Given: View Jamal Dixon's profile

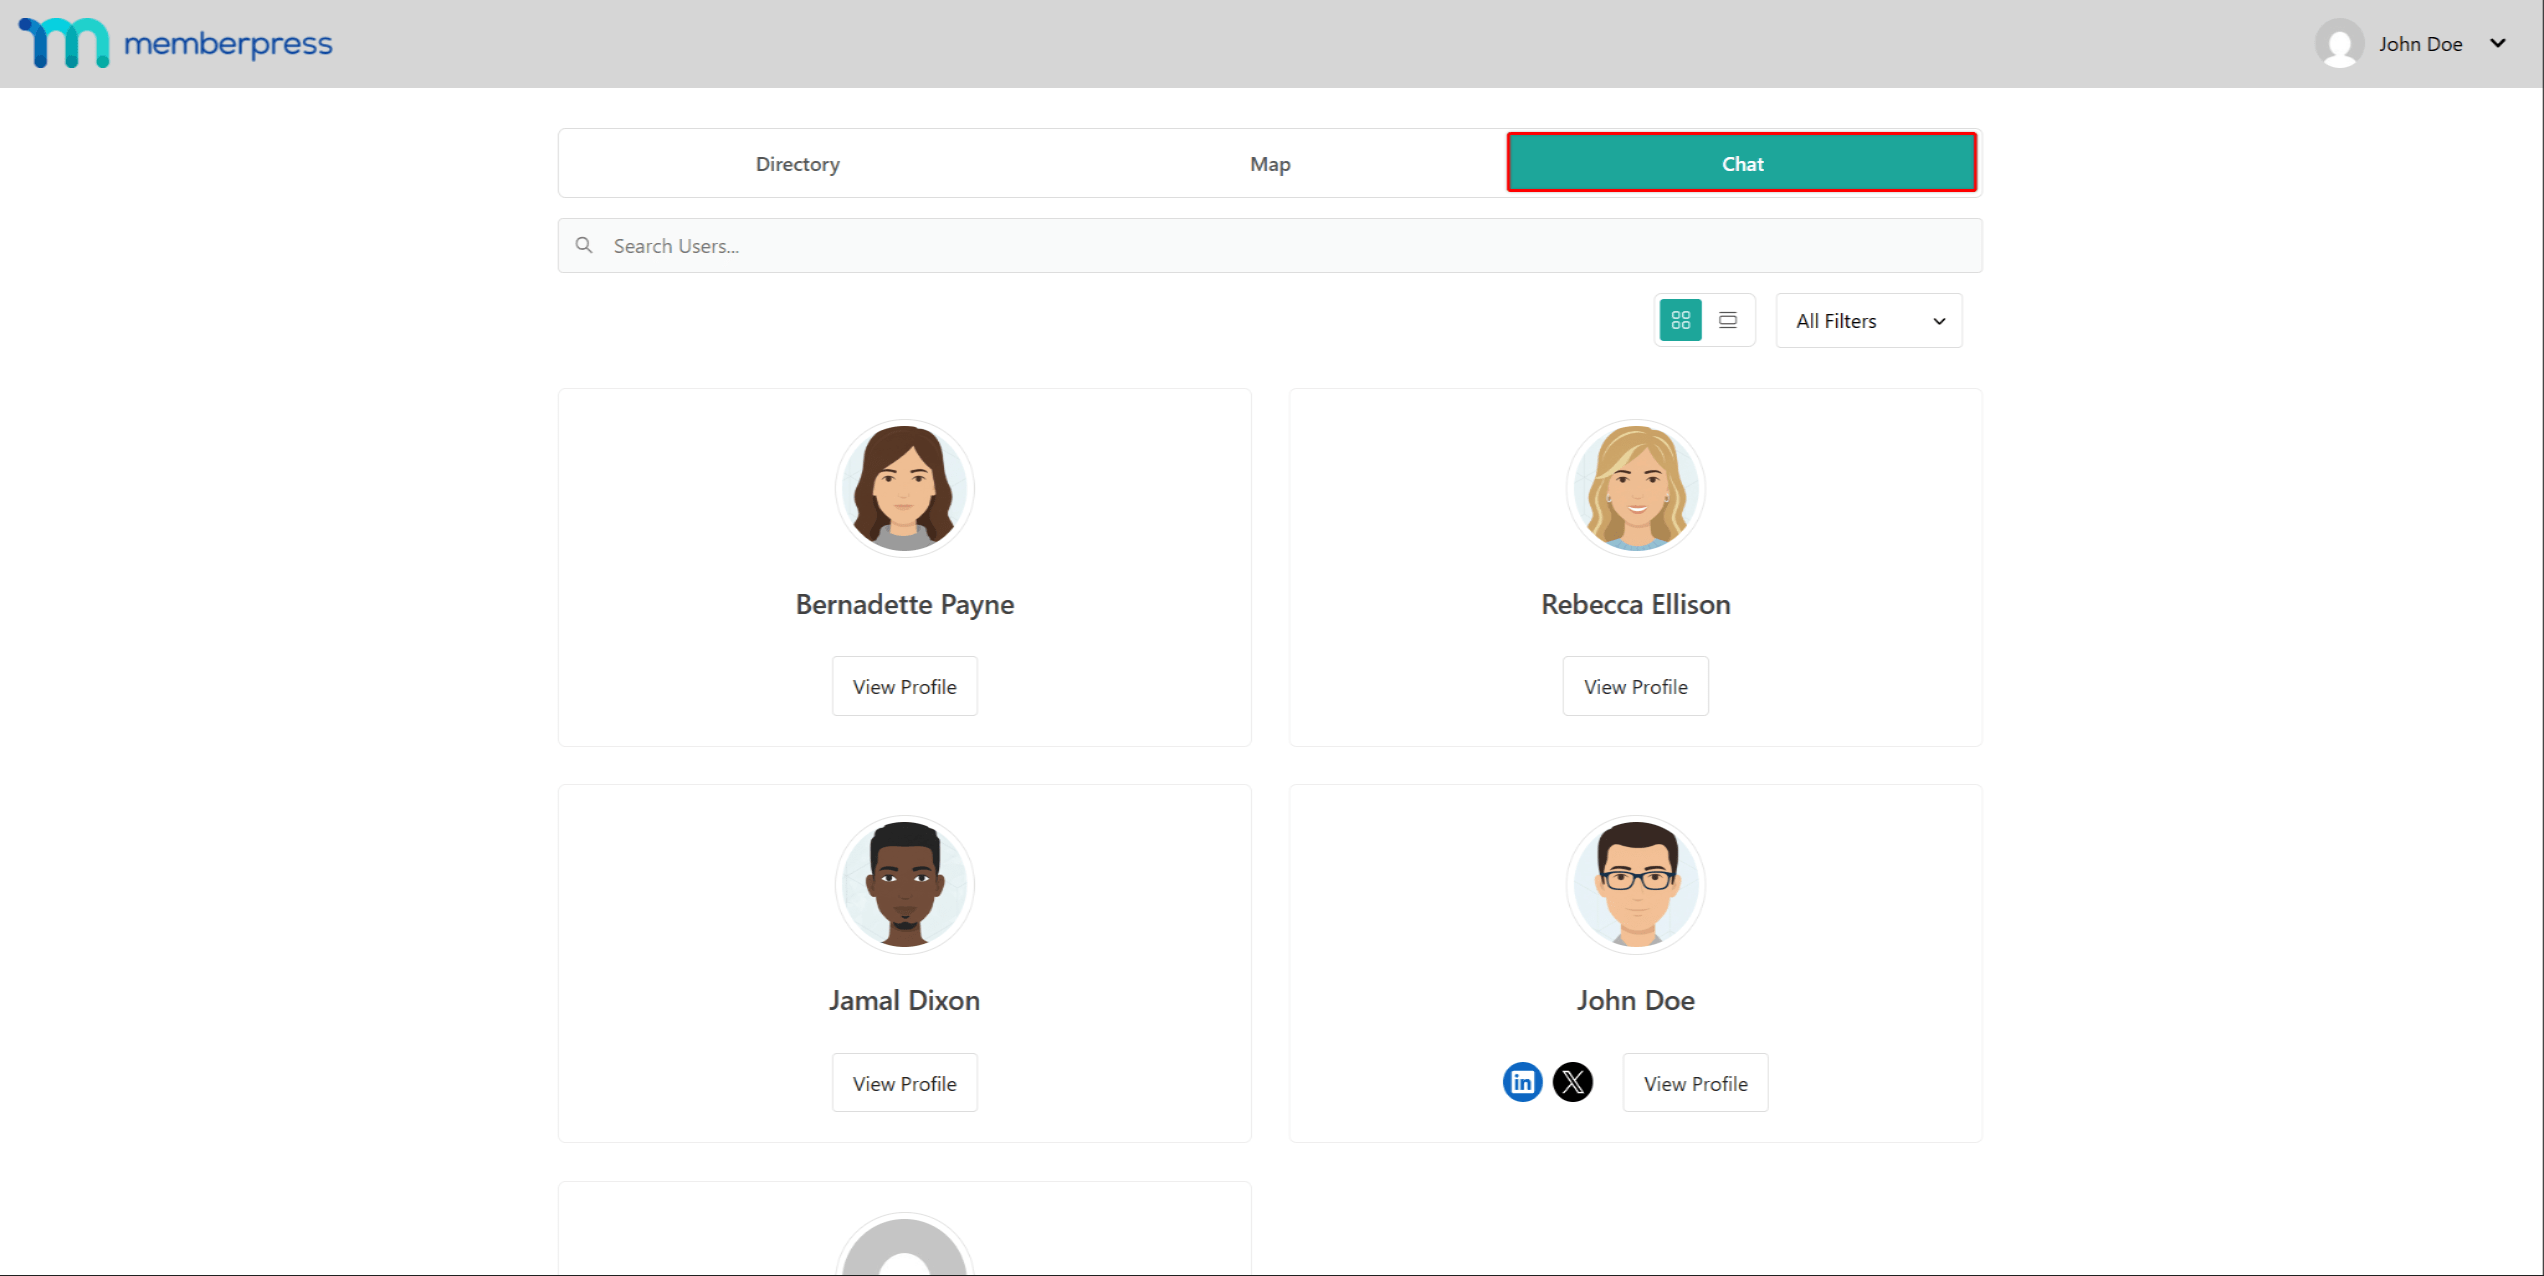Looking at the screenshot, I should click(x=904, y=1082).
